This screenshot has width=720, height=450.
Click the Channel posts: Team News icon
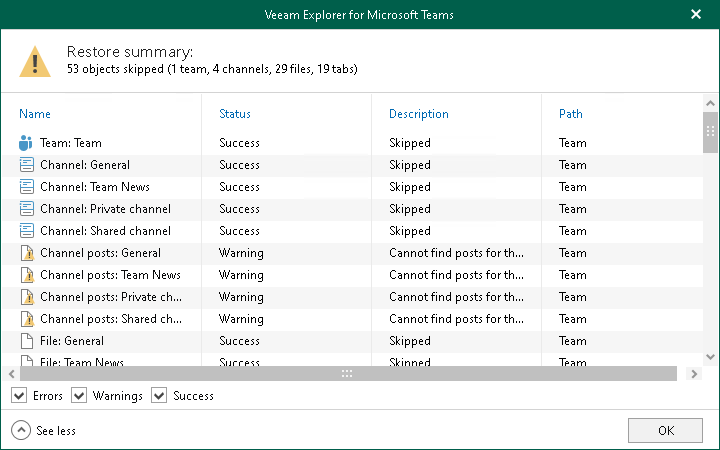point(26,275)
